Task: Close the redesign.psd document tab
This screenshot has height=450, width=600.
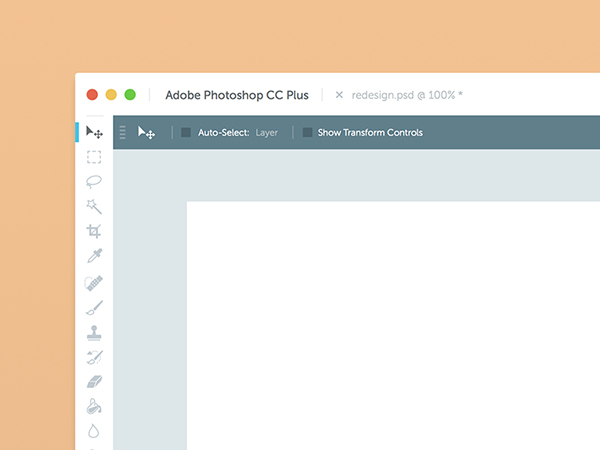Action: [x=339, y=95]
